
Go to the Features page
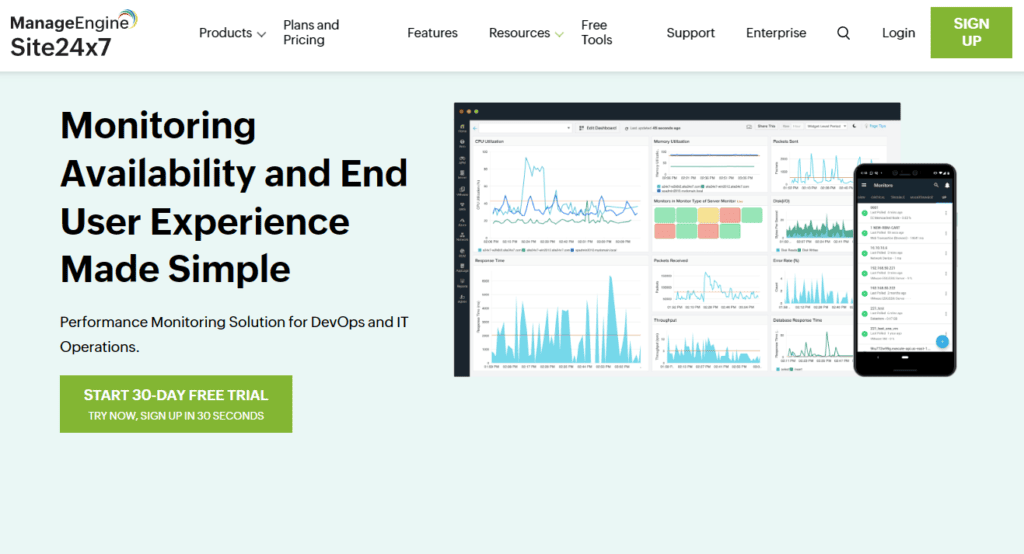pyautogui.click(x=432, y=33)
